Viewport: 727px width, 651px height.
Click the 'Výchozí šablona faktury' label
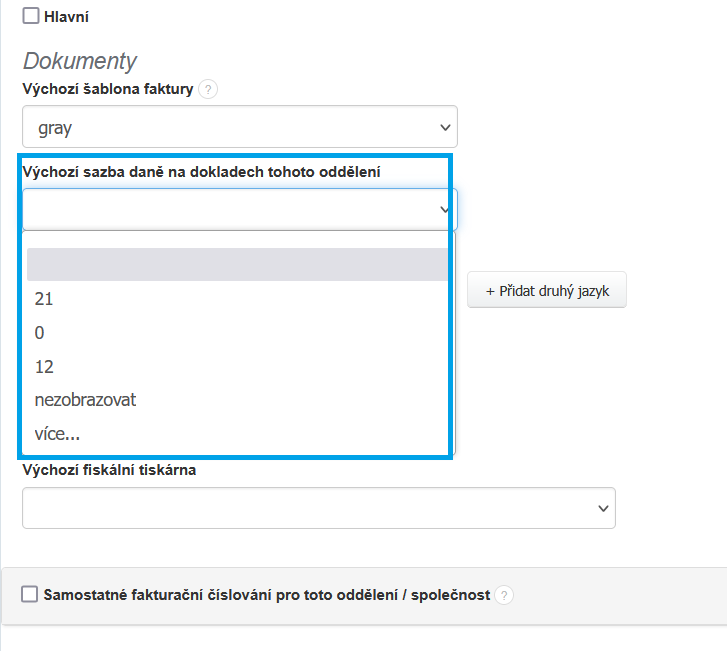[106, 90]
